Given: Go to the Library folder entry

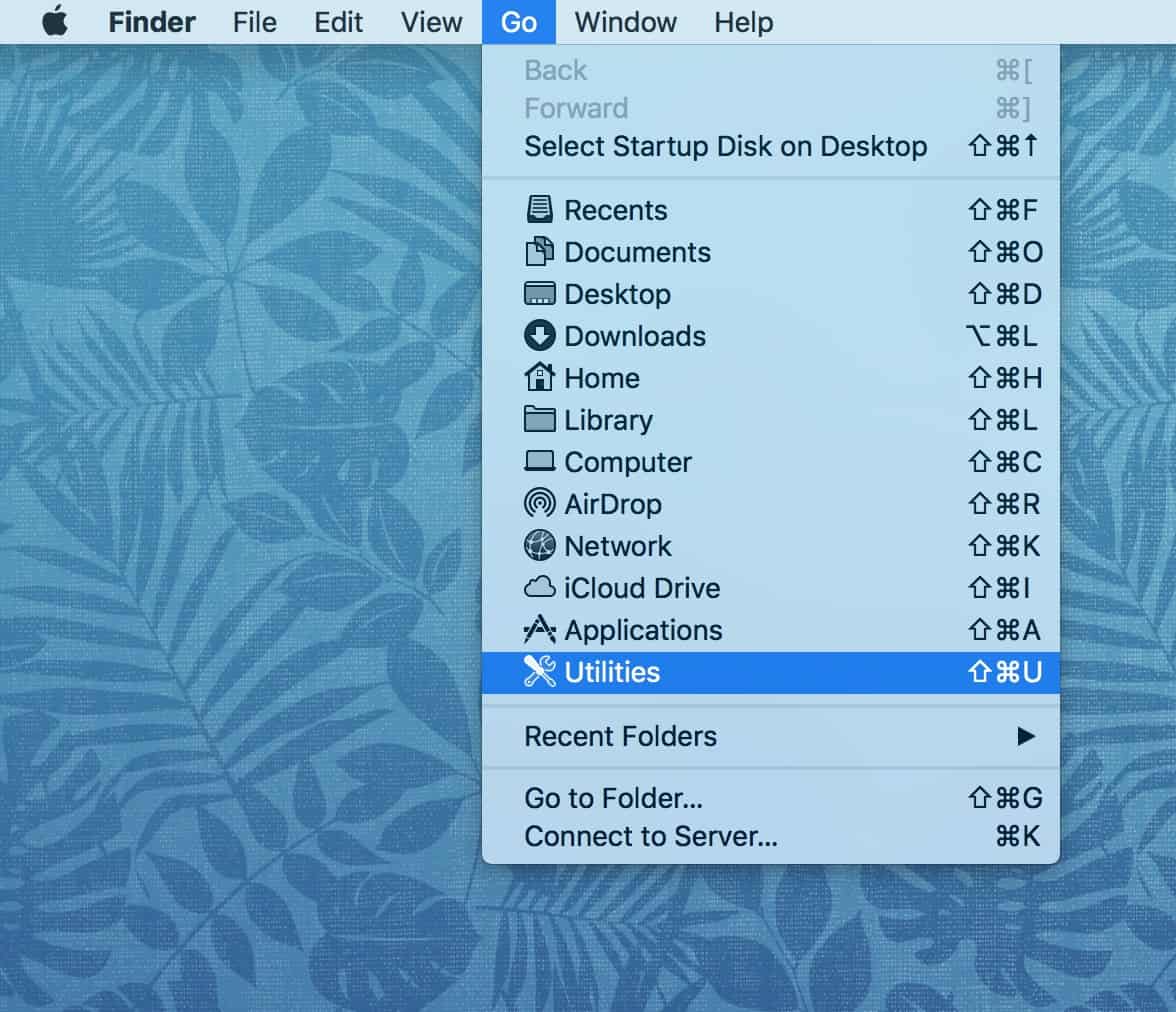Looking at the screenshot, I should [608, 420].
